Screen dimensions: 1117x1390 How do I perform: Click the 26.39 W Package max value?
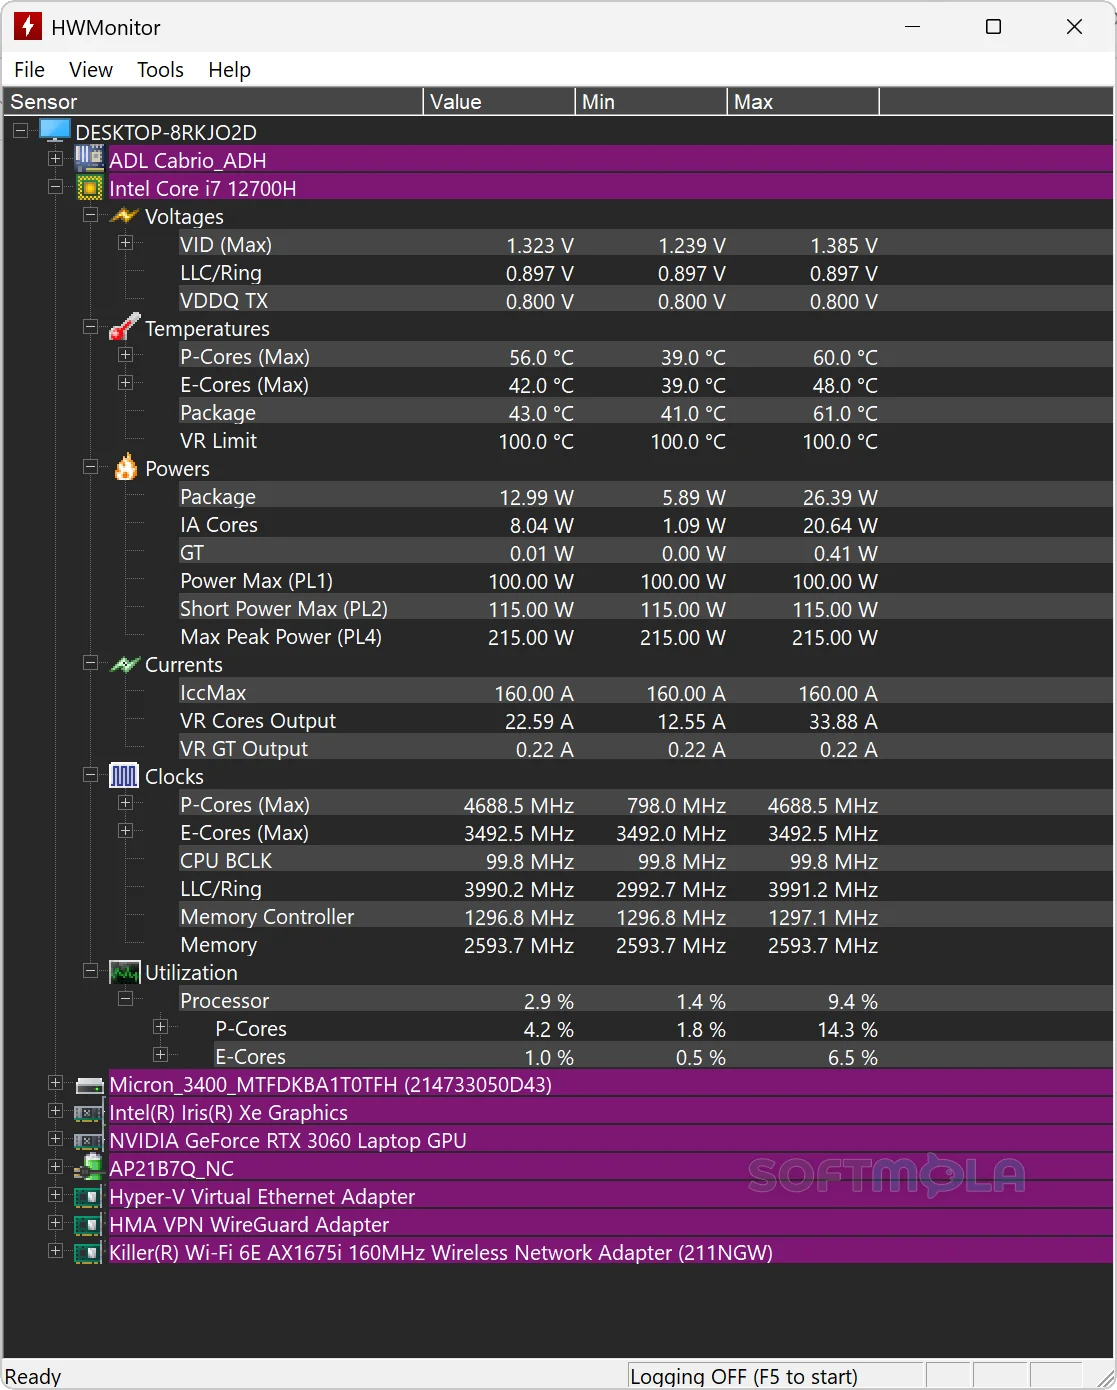click(x=840, y=497)
